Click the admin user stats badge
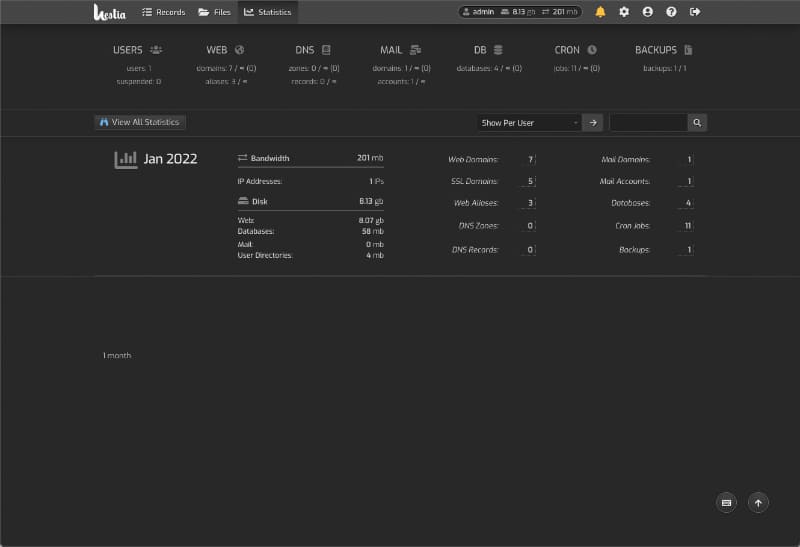 (x=520, y=12)
